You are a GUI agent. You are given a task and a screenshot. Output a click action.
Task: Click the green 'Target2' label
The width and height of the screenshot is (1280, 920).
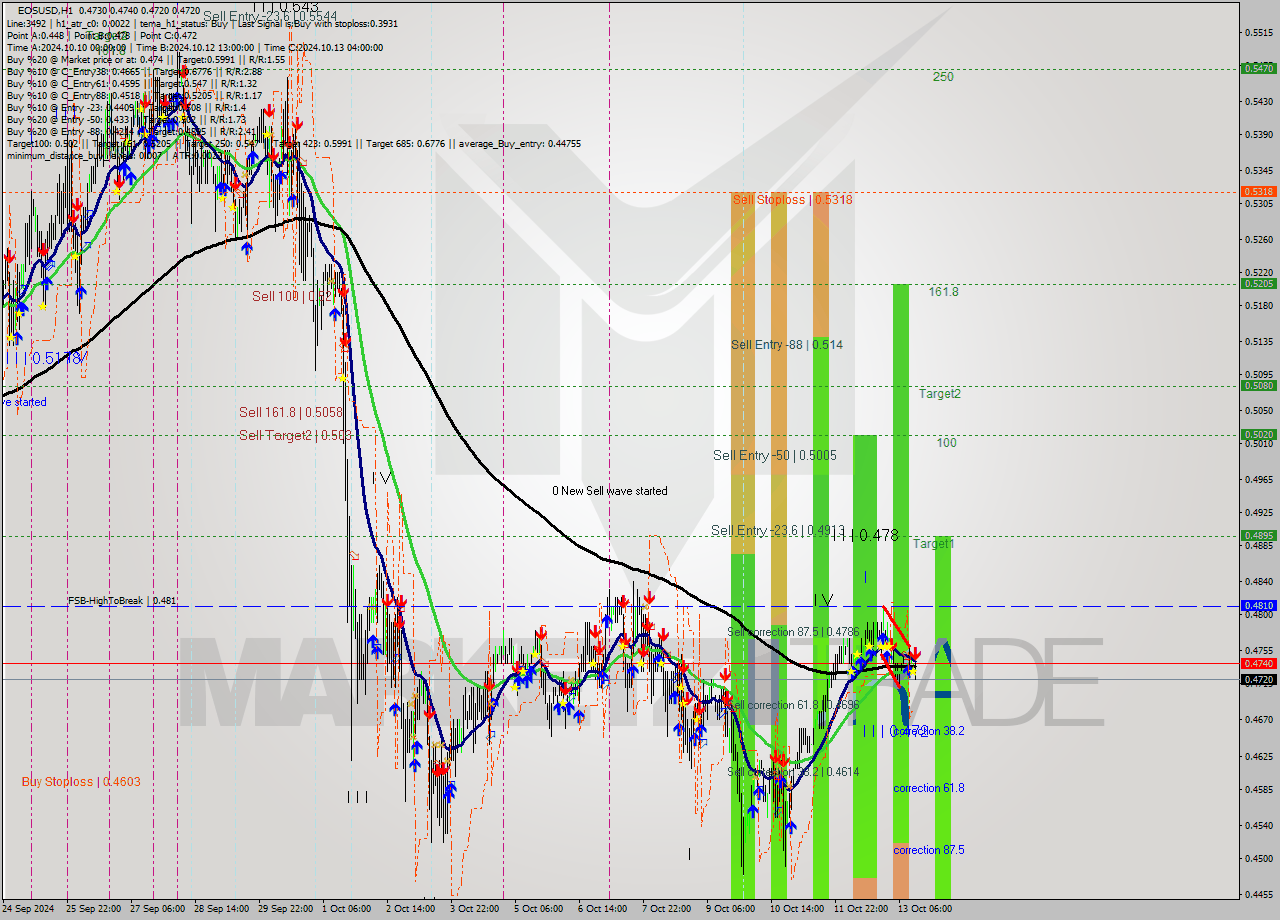point(940,394)
